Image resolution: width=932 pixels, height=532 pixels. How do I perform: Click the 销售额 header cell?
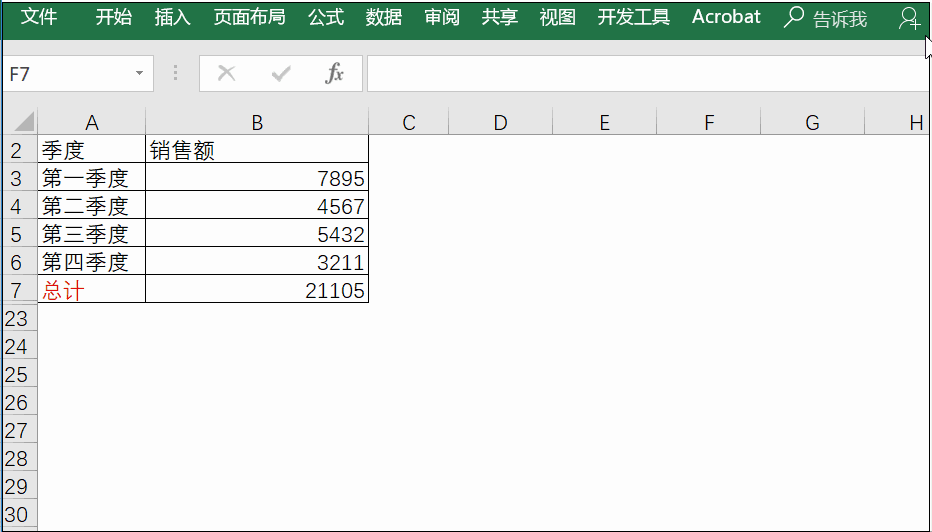pyautogui.click(x=257, y=150)
